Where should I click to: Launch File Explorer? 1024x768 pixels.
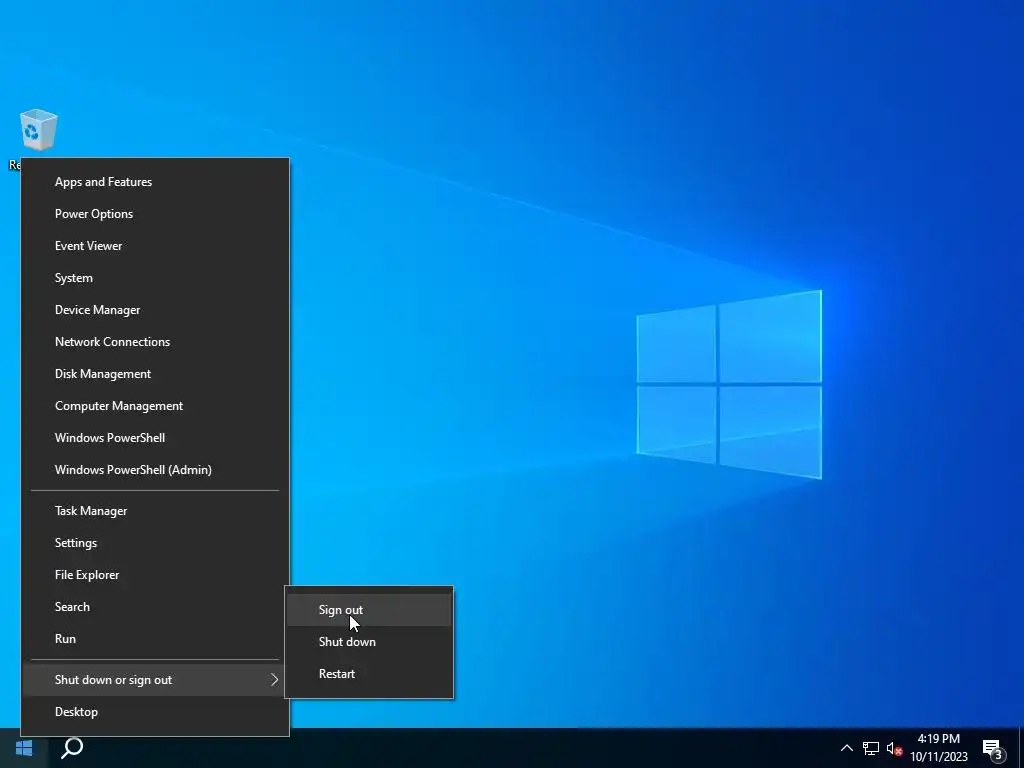[155, 575]
